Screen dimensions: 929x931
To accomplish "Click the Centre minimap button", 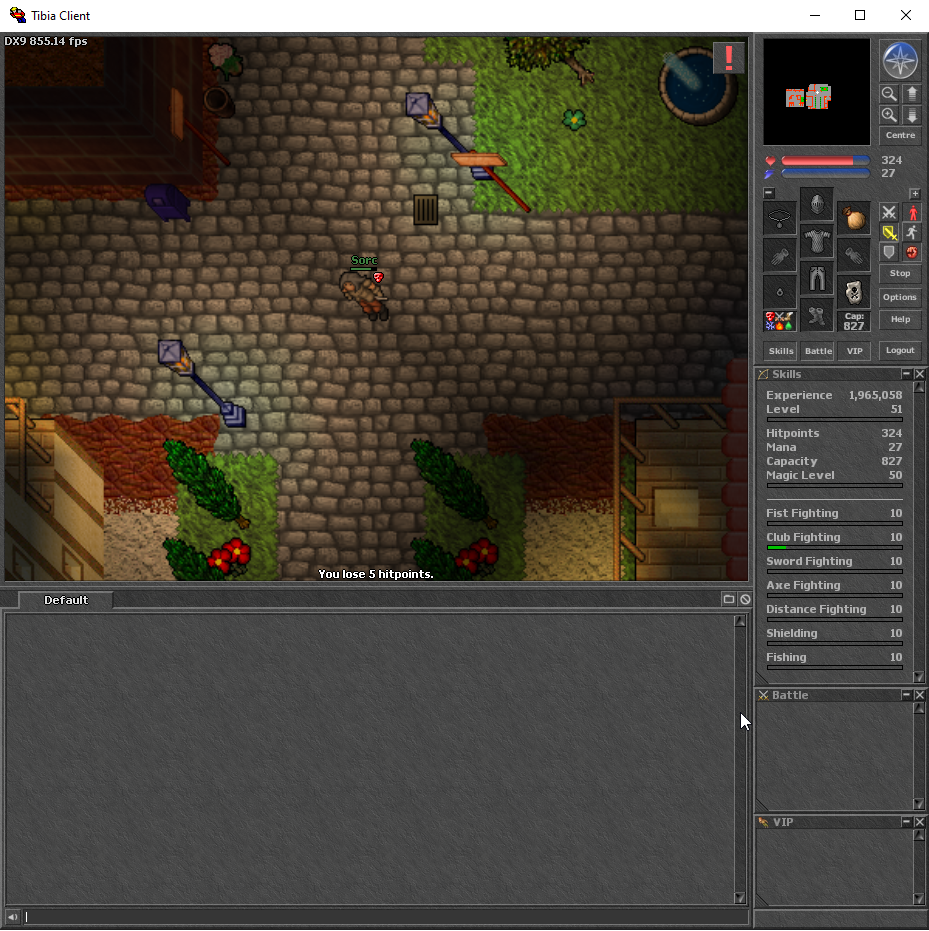I will 900,135.
